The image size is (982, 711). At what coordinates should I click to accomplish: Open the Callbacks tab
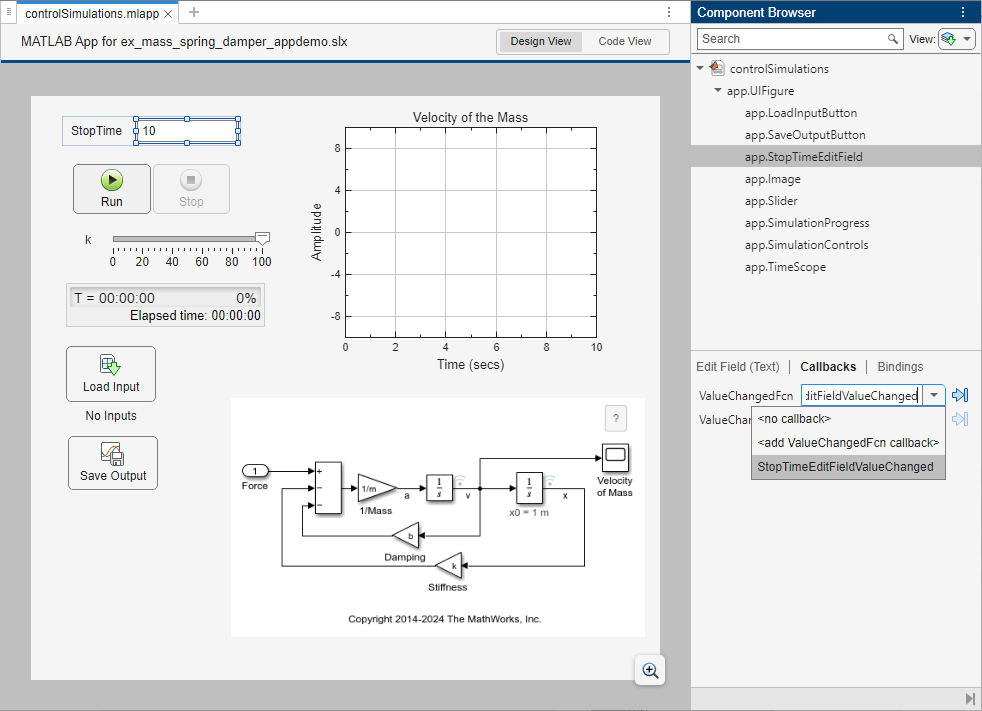coord(828,367)
